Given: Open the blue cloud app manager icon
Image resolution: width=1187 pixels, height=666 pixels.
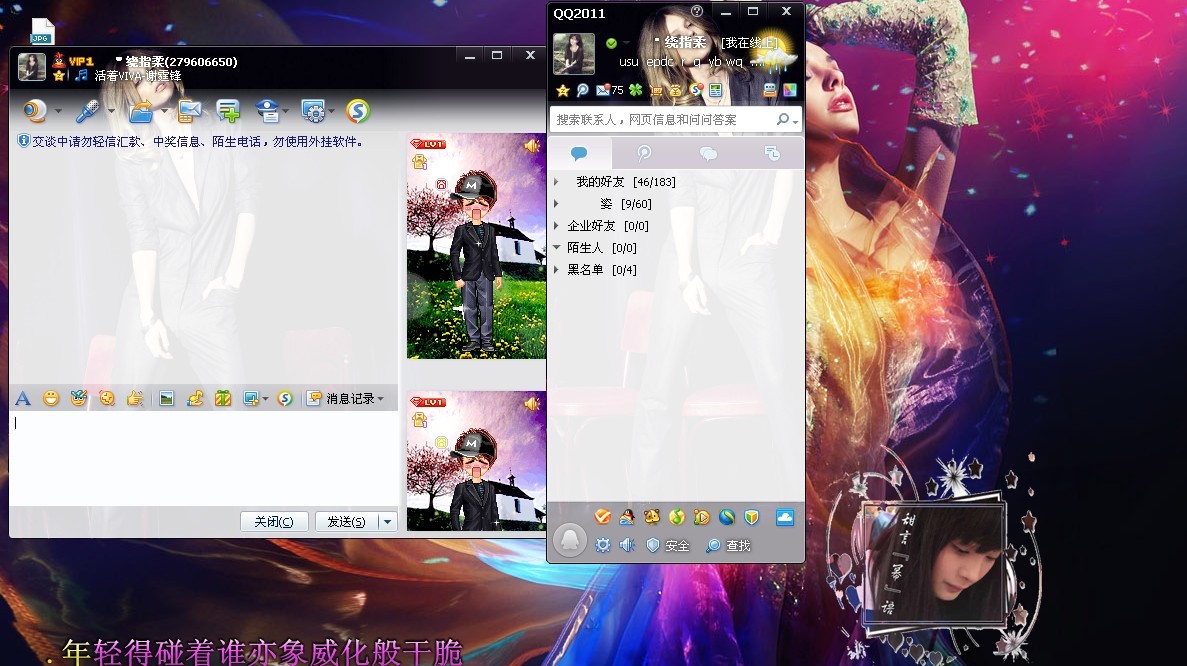Looking at the screenshot, I should (785, 518).
